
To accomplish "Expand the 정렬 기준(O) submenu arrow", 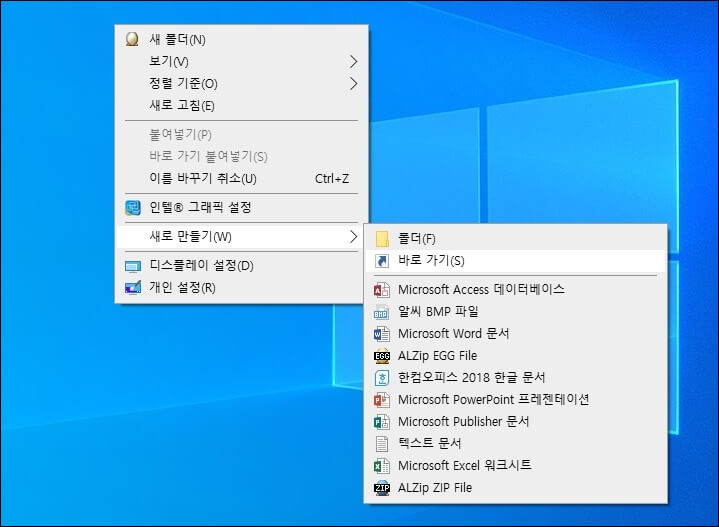I will click(x=353, y=83).
